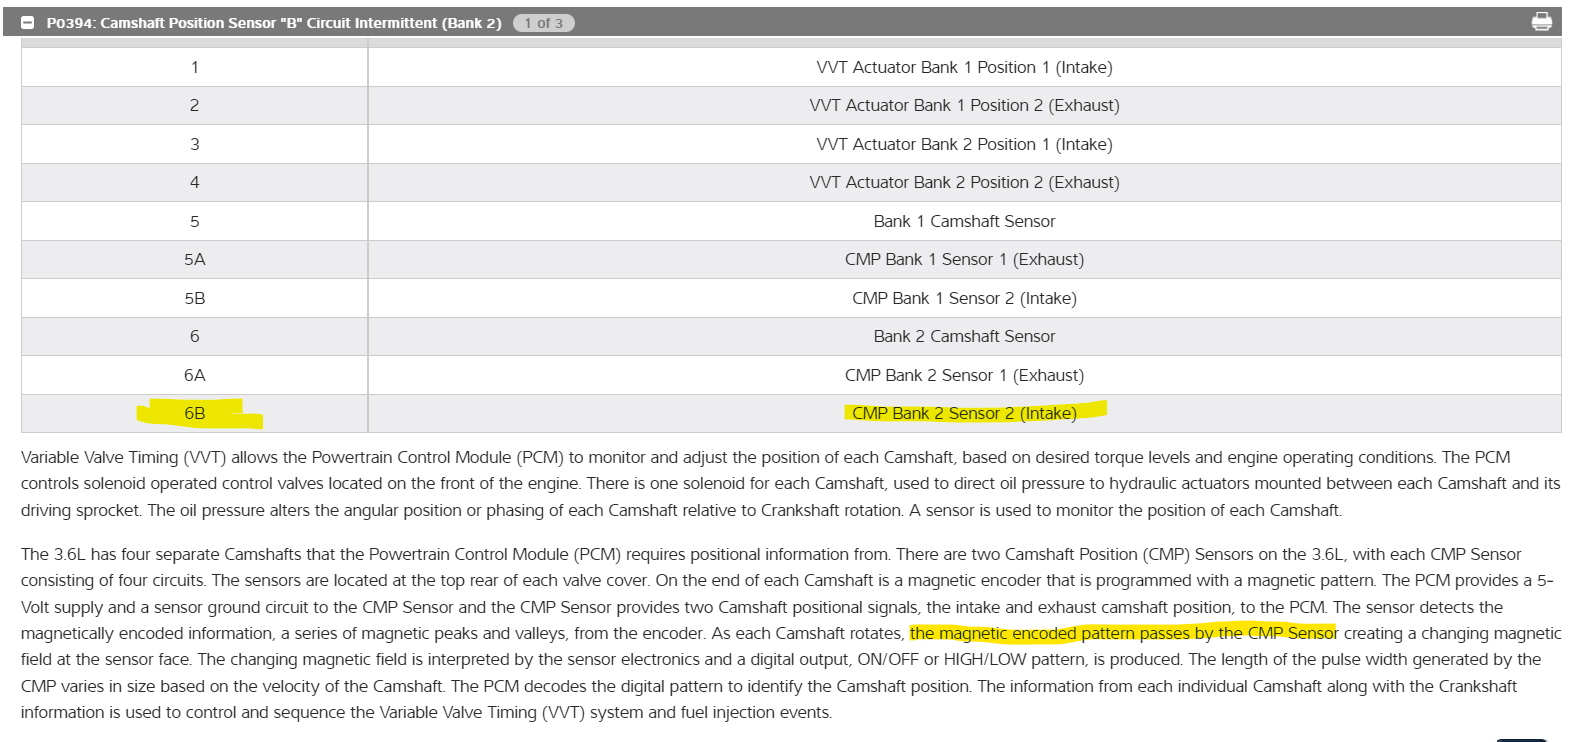Viewport: 1576px width, 742px height.
Task: Select the highlighted 6B cell
Action: click(x=195, y=413)
